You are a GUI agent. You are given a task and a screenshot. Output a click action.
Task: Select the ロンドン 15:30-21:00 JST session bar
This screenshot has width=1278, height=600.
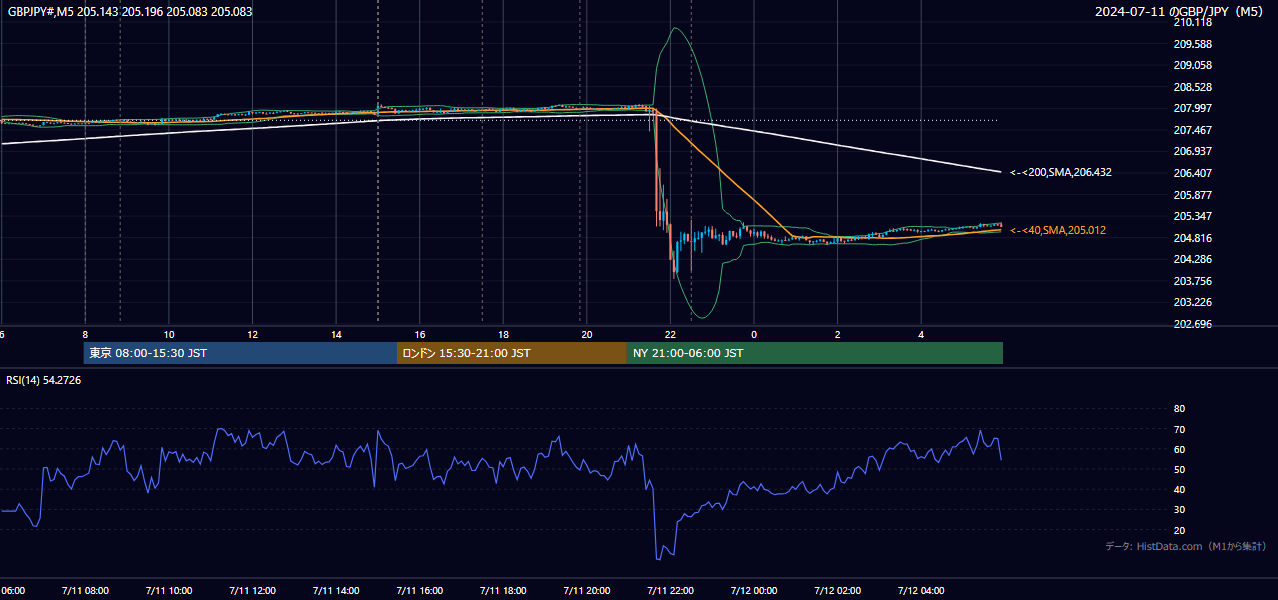pyautogui.click(x=512, y=353)
